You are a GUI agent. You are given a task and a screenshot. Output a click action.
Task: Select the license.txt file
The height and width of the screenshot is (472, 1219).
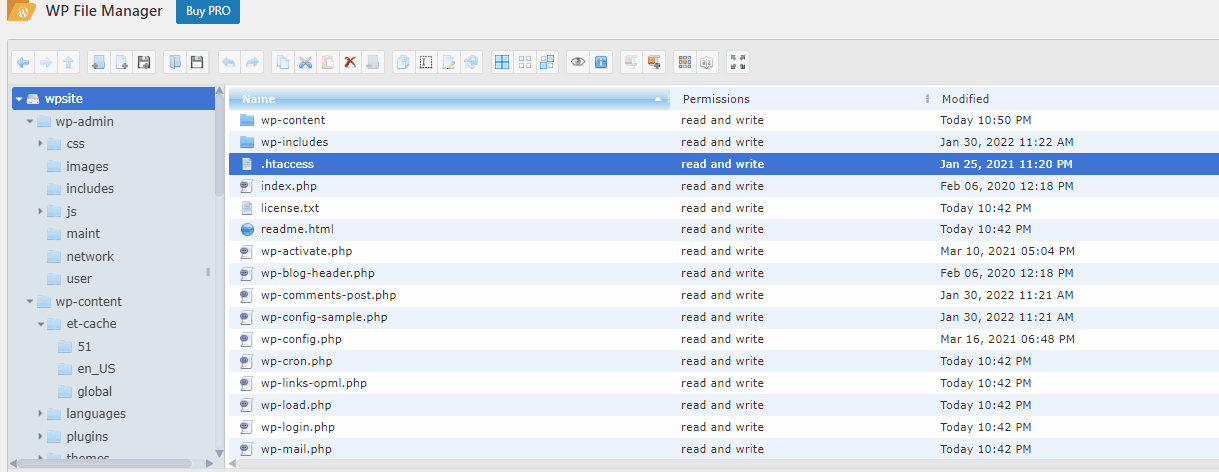click(724, 208)
